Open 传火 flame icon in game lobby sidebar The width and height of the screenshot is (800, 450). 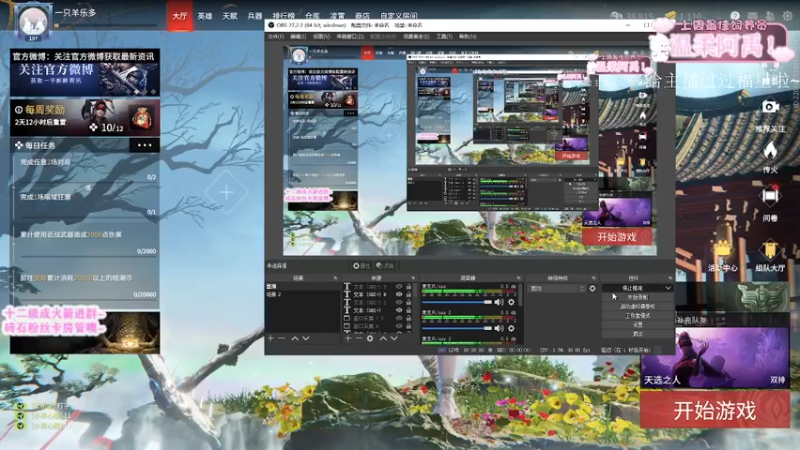[770, 150]
